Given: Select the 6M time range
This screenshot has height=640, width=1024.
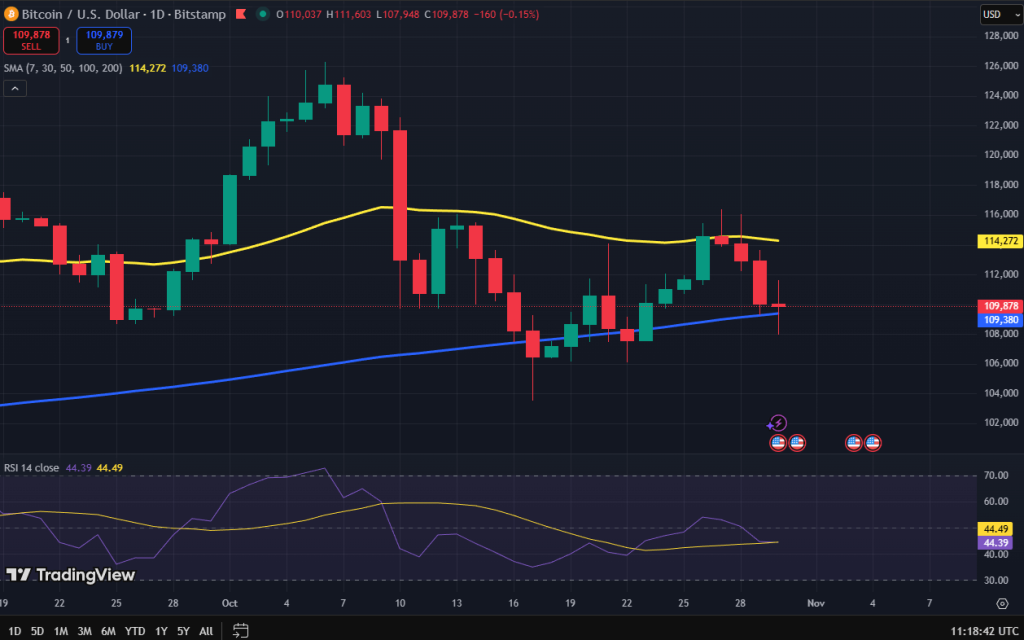Looking at the screenshot, I should [x=108, y=631].
